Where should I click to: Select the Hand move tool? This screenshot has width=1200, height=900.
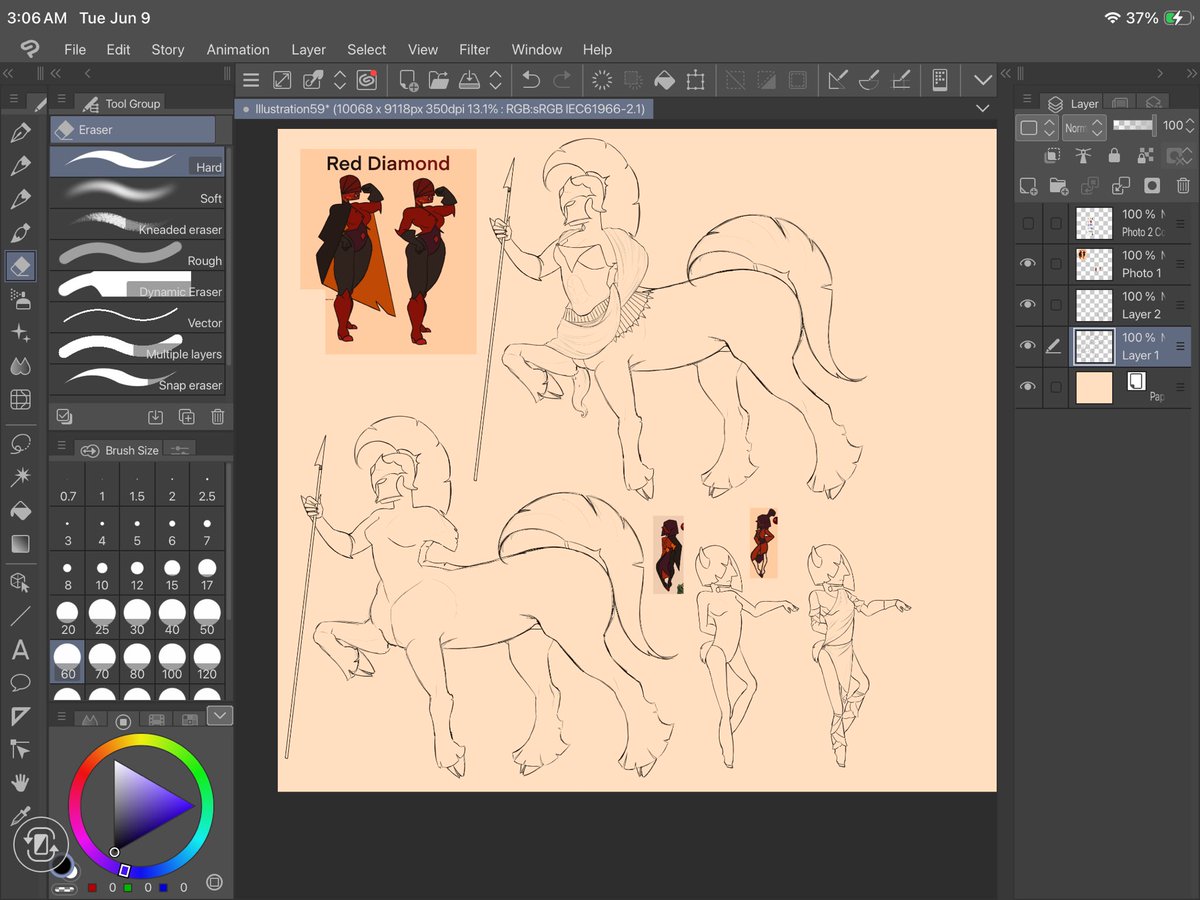click(x=20, y=782)
